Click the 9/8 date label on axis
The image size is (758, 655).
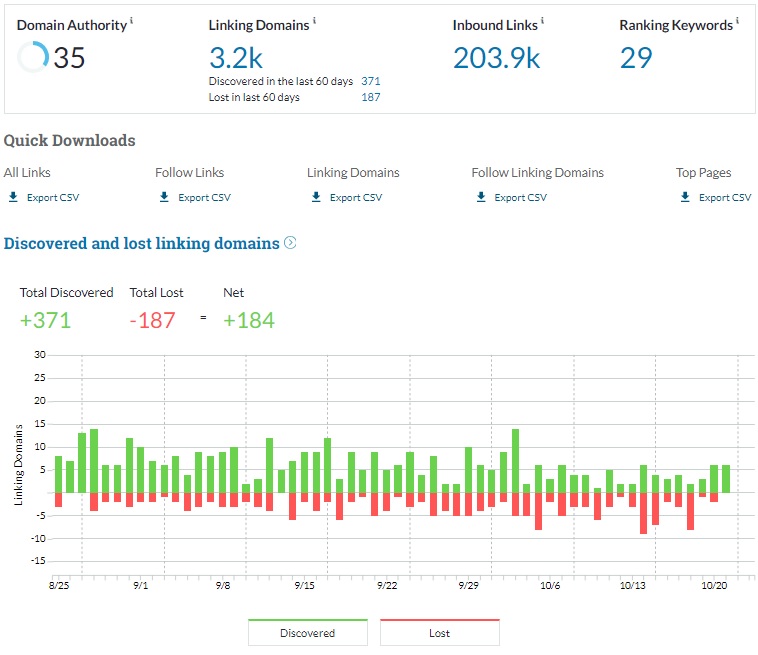pyautogui.click(x=223, y=585)
